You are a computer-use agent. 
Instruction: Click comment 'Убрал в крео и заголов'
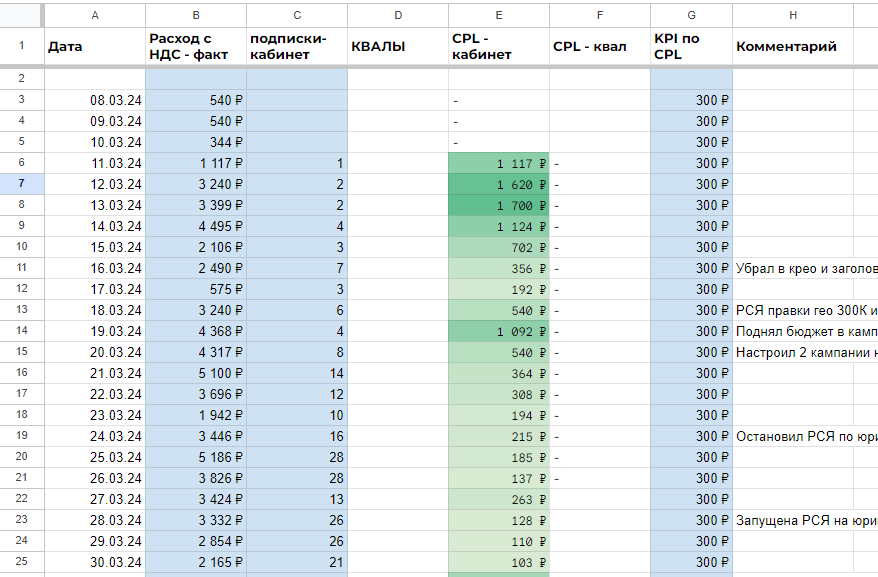806,268
